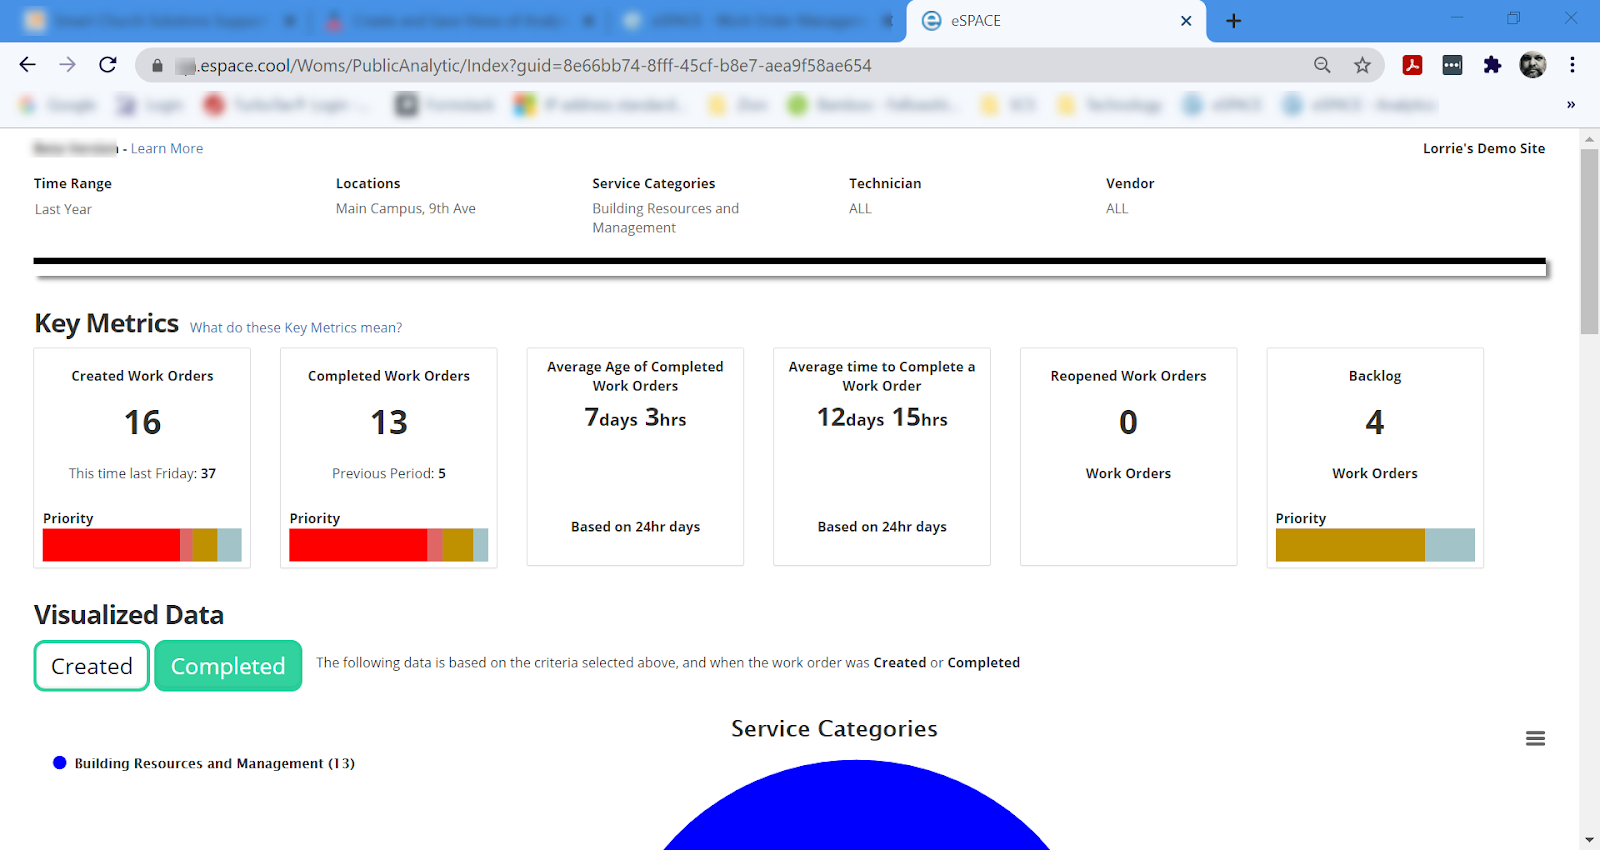
Task: Click the Learn More link
Action: click(167, 149)
